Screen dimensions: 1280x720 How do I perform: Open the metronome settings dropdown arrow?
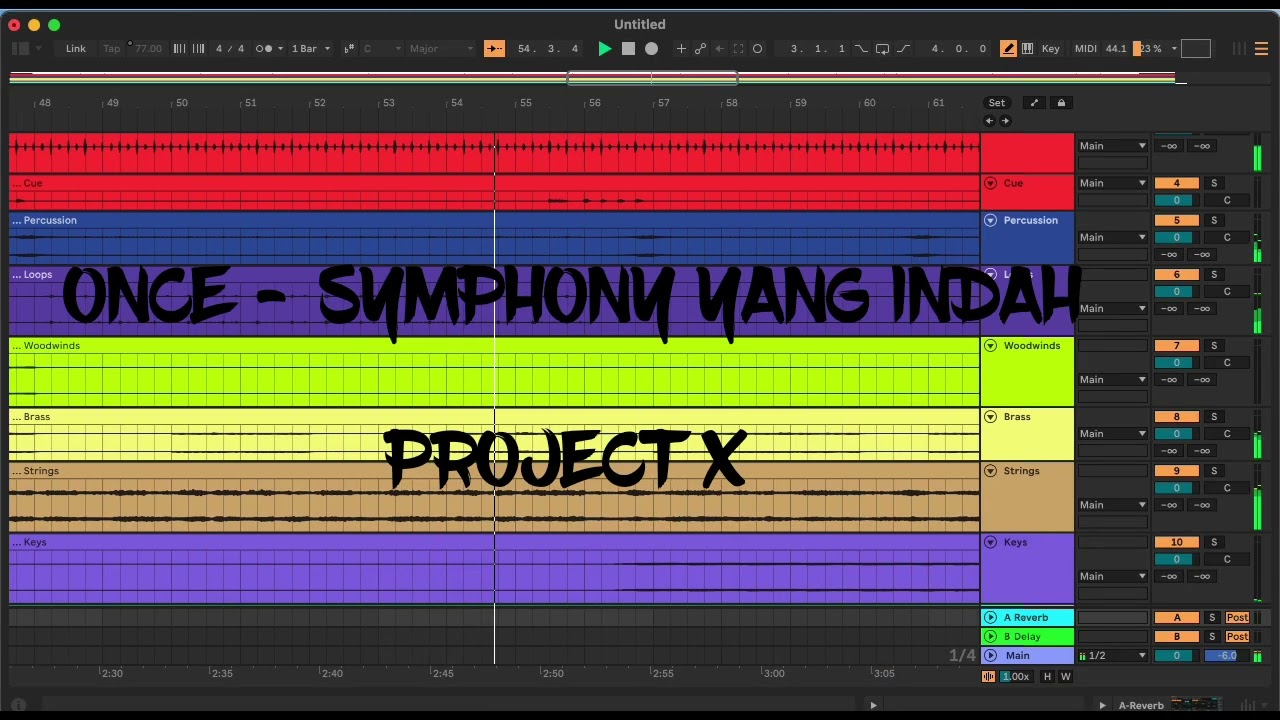click(280, 48)
